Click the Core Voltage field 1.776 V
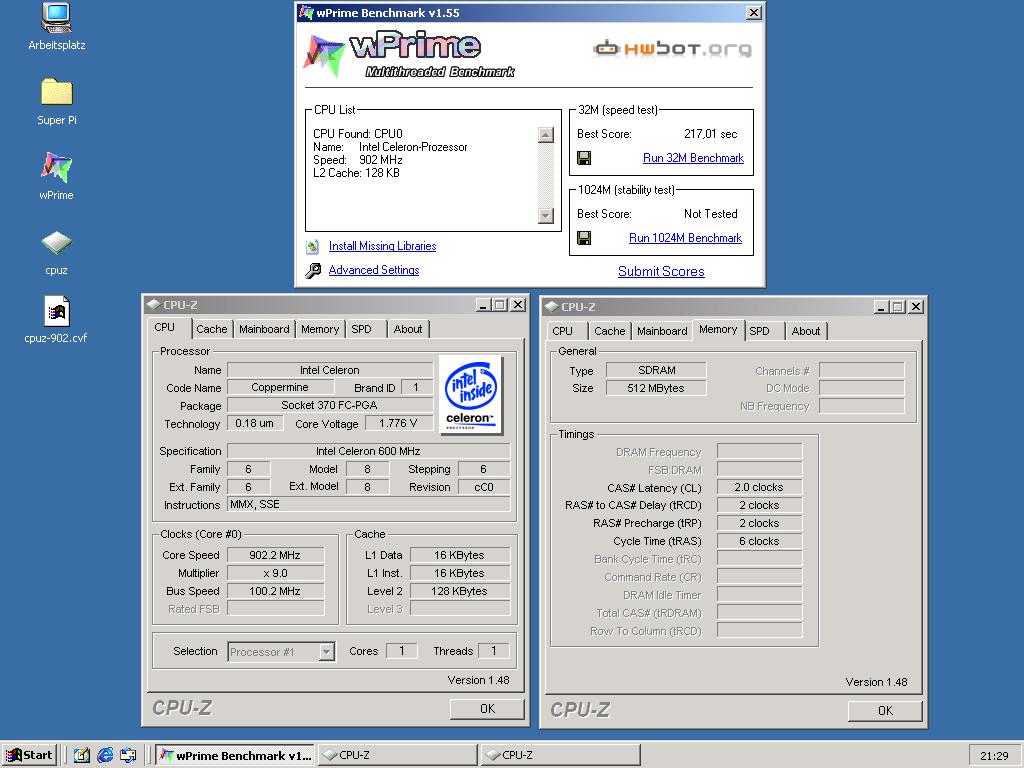 (398, 423)
